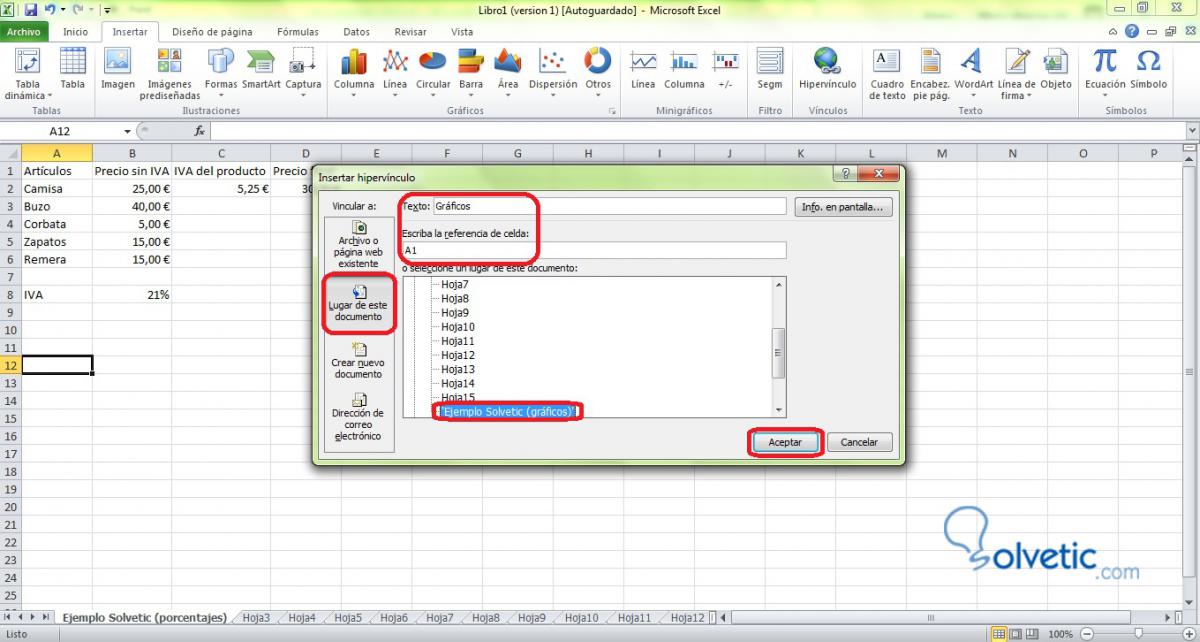Insert a SmartArt graphic
Image resolution: width=1200 pixels, height=642 pixels.
pos(261,69)
